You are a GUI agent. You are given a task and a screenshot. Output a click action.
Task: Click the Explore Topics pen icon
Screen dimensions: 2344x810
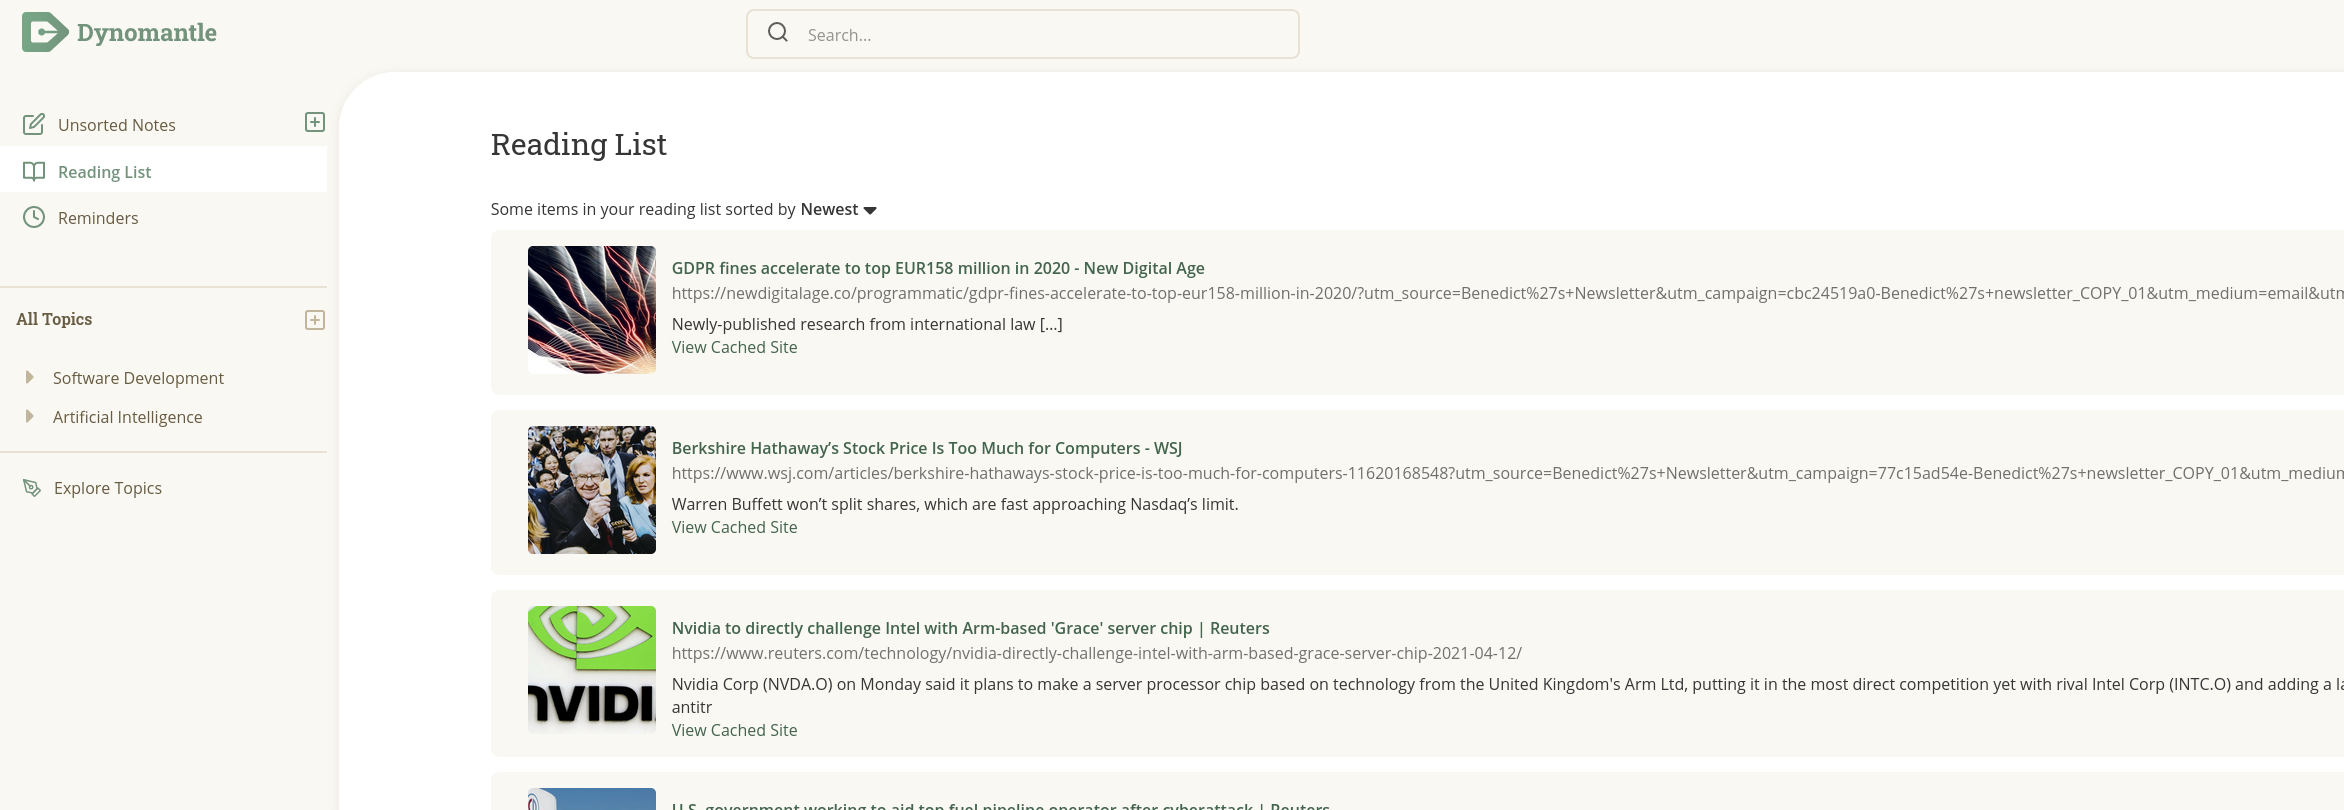32,487
